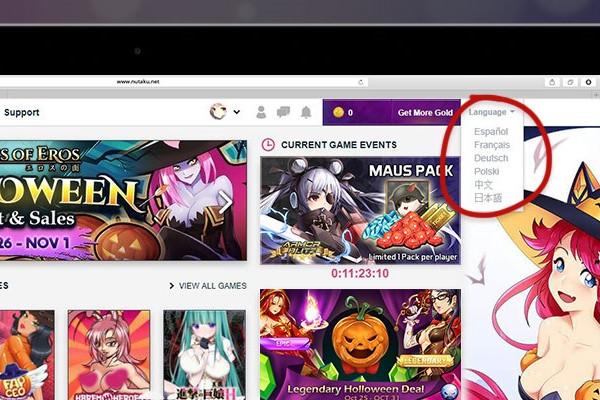Open the chat messages icon
Screen dimensions: 600x400
pos(283,112)
